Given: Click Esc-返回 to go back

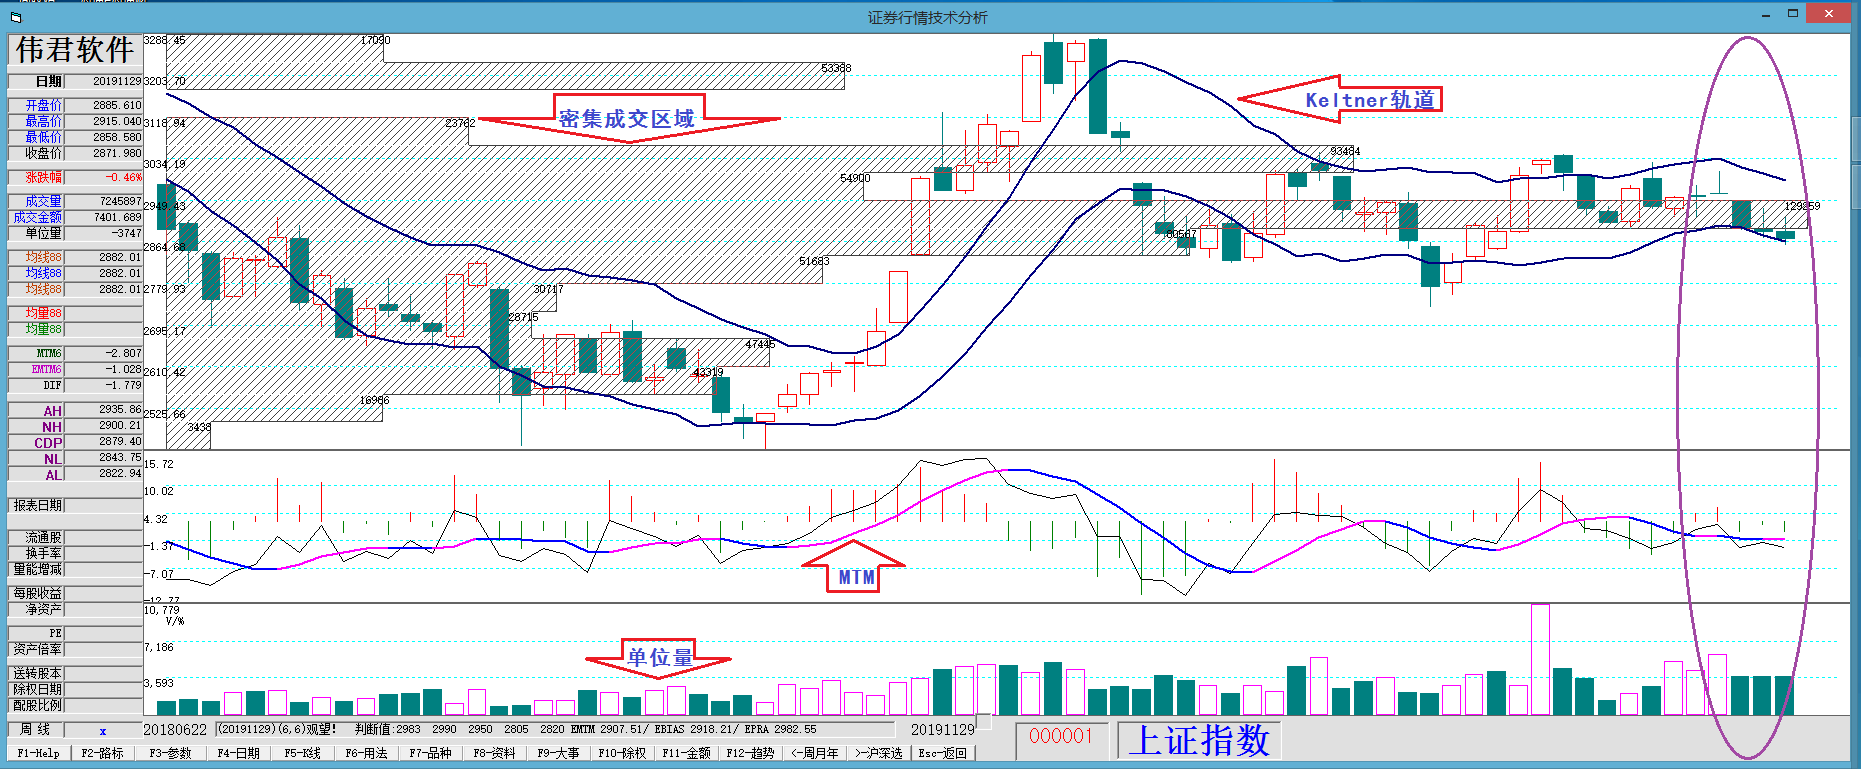Looking at the screenshot, I should point(942,753).
